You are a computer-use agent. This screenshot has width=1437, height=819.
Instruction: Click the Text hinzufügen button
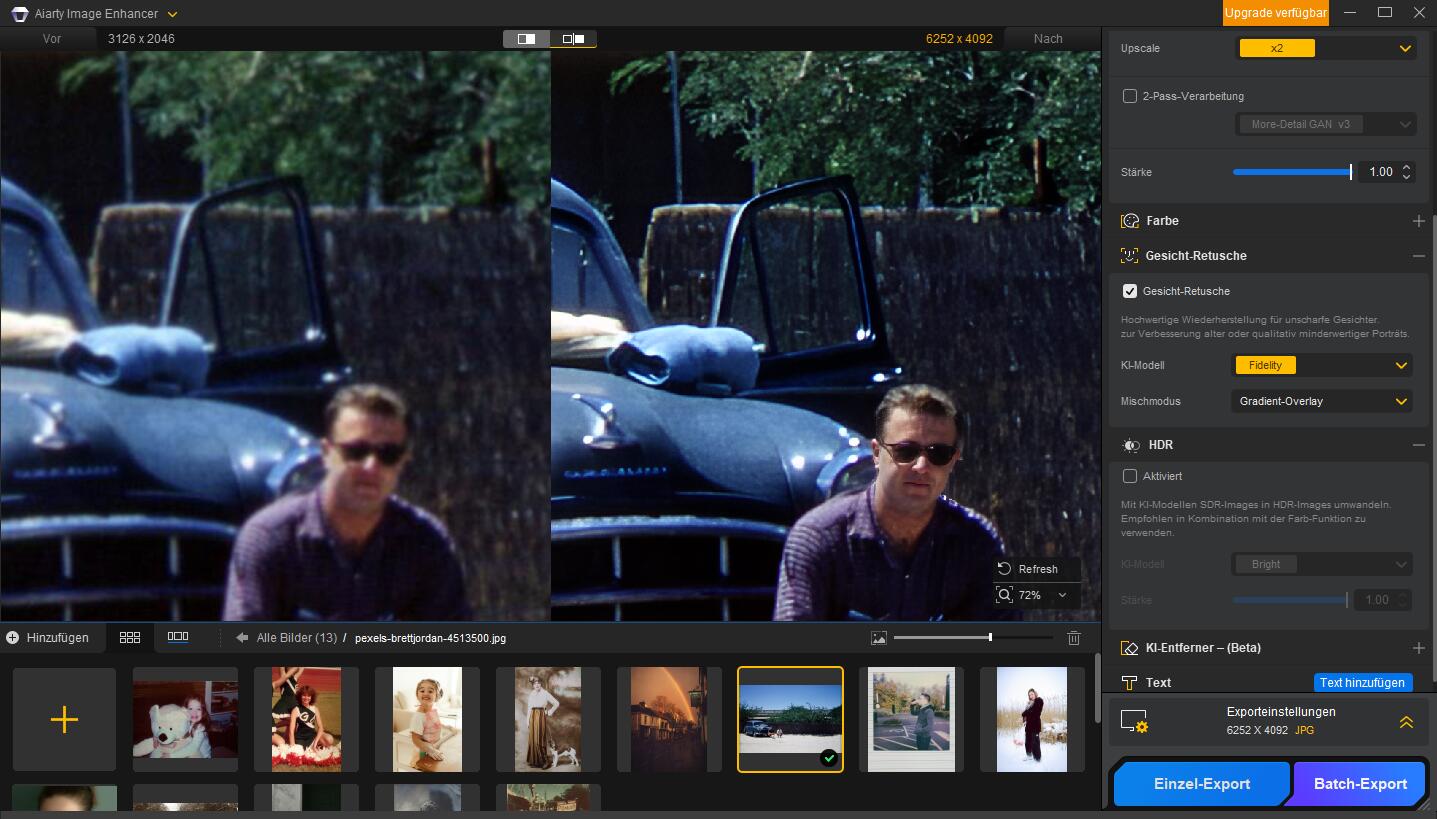pyautogui.click(x=1362, y=682)
